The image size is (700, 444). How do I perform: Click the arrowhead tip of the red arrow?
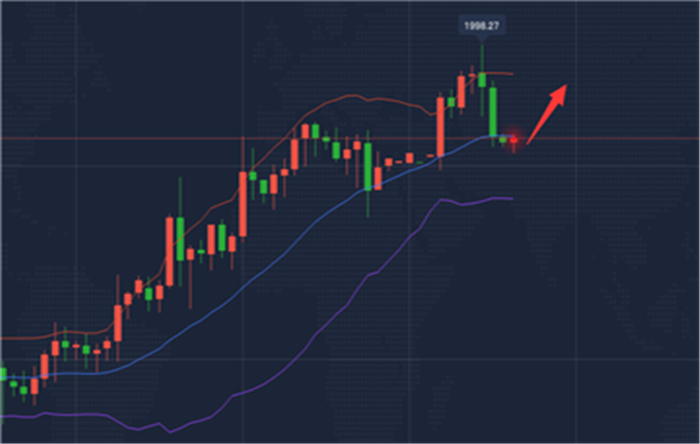(x=568, y=84)
